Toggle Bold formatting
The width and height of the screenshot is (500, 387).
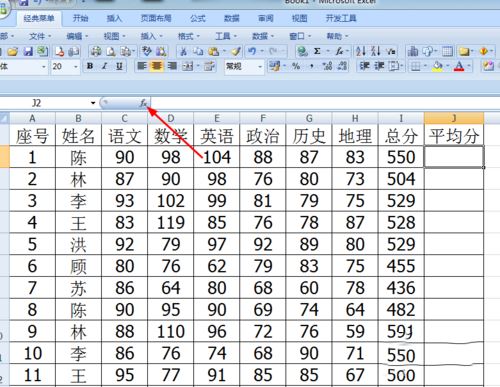[90, 66]
